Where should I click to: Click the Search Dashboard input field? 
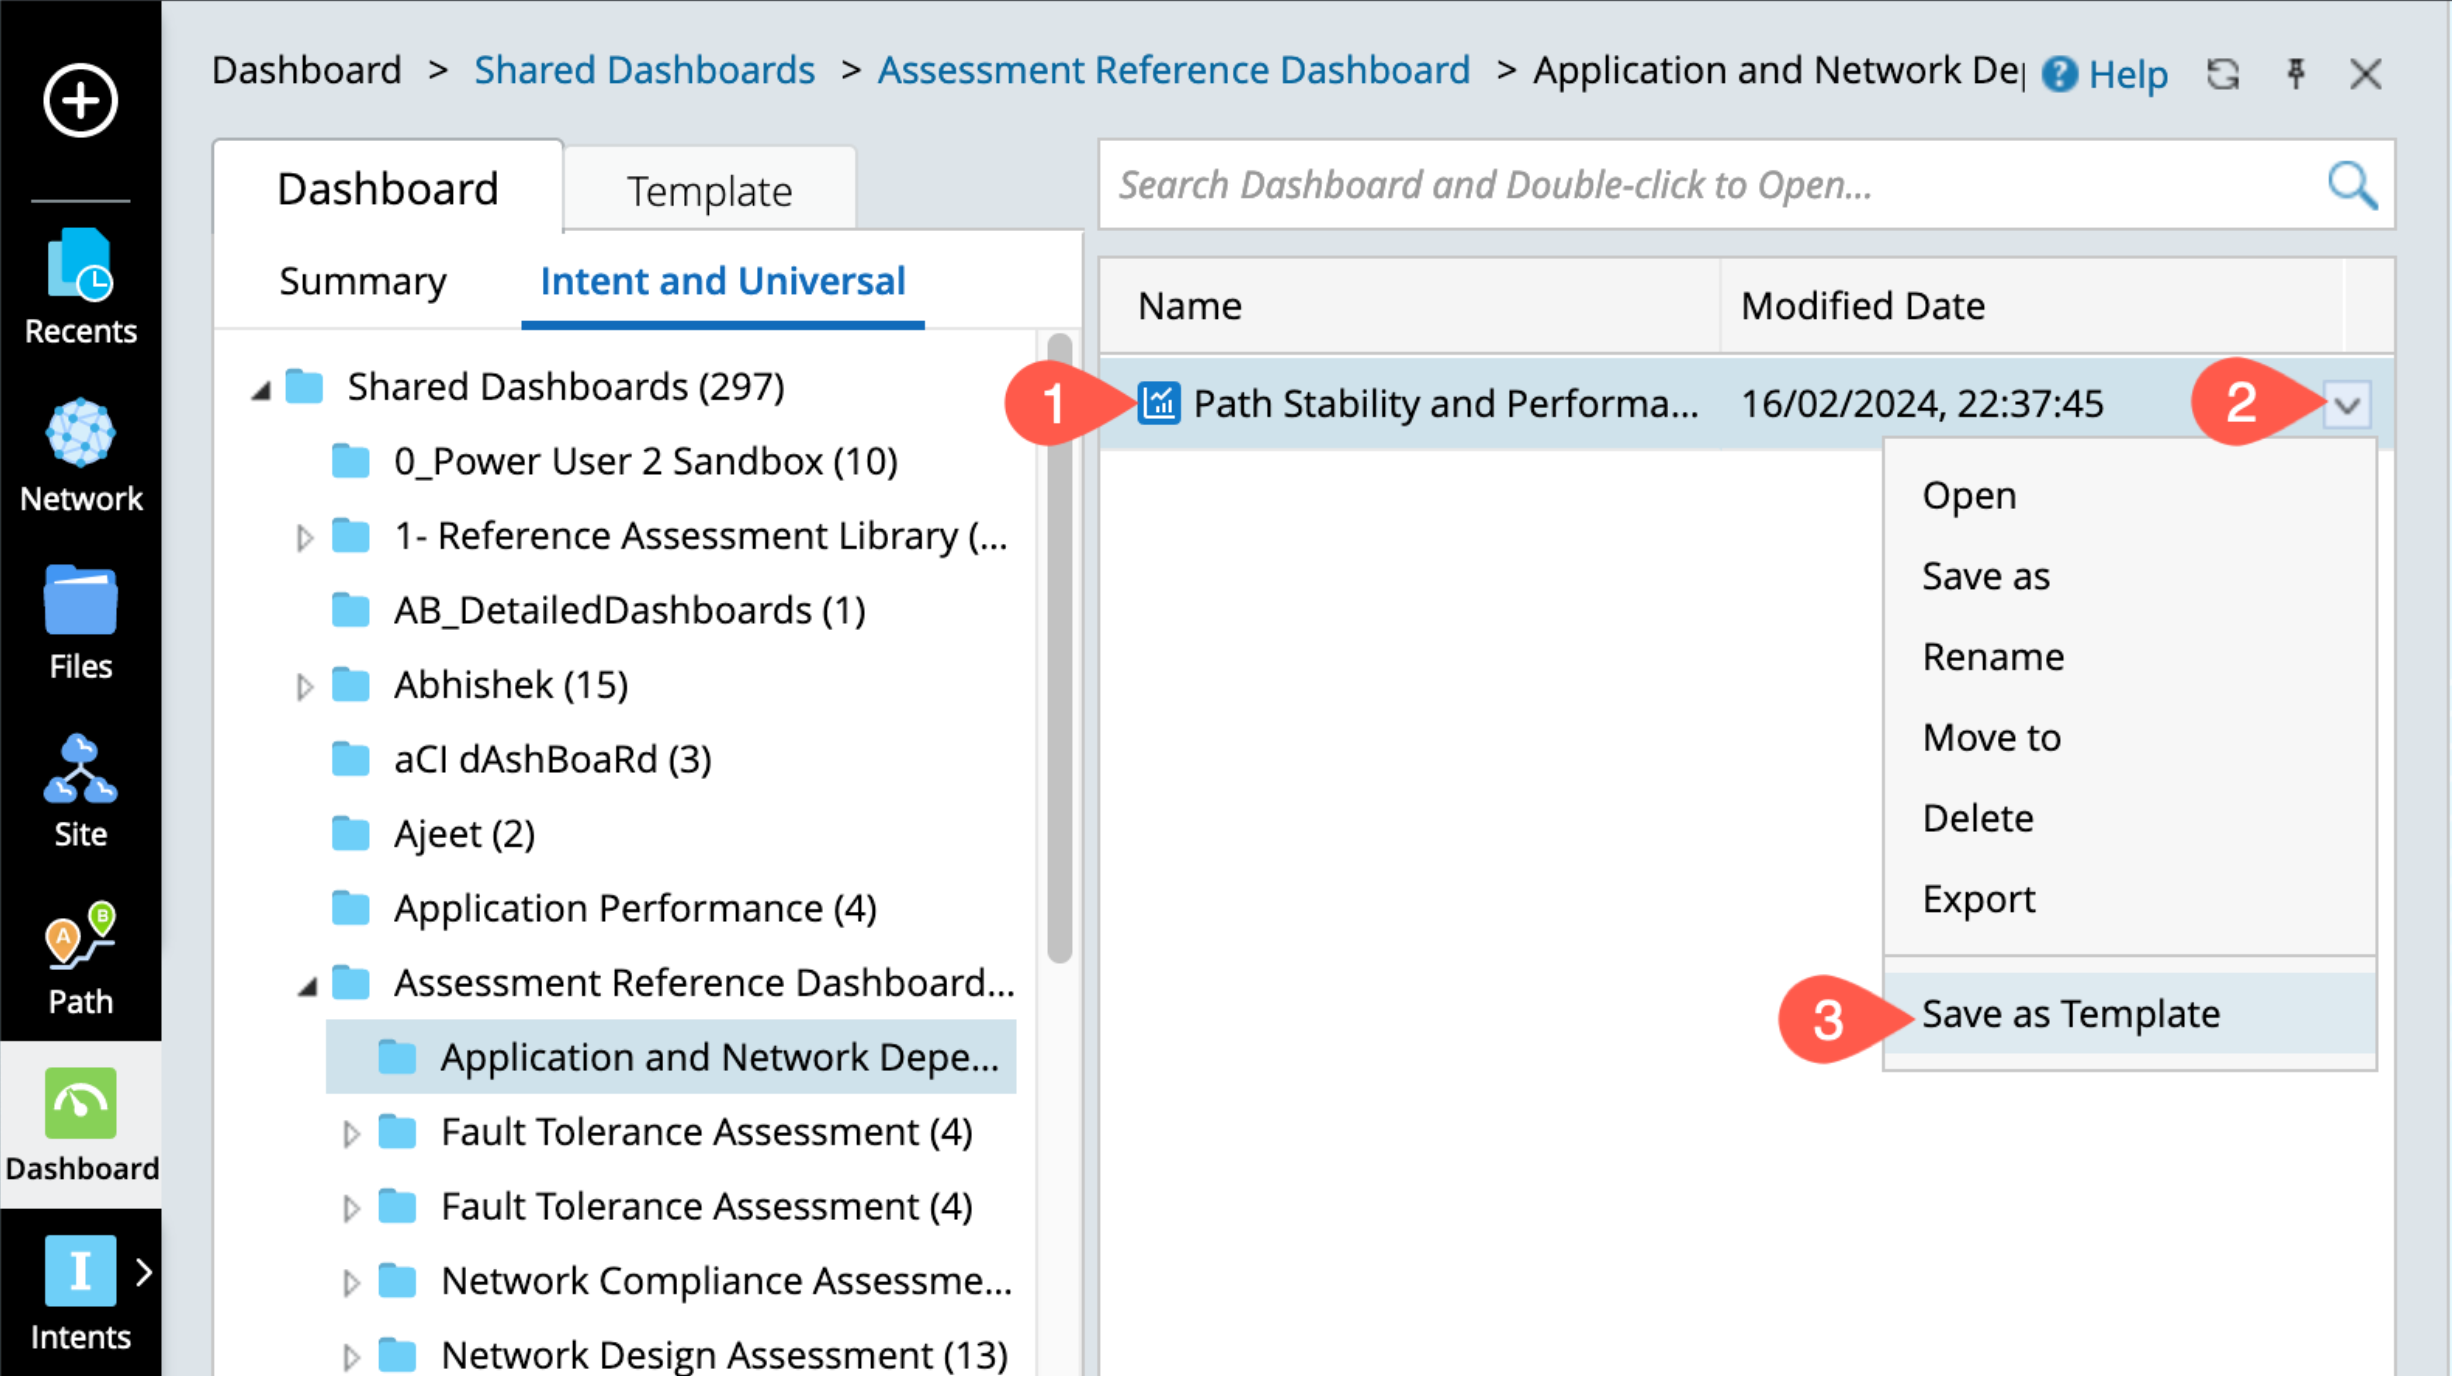click(1700, 185)
